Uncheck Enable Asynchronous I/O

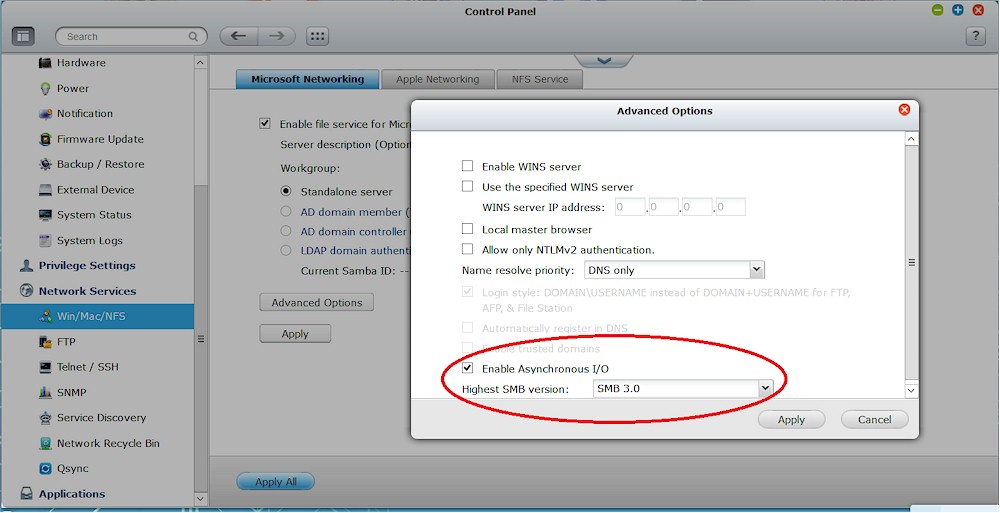tap(467, 369)
